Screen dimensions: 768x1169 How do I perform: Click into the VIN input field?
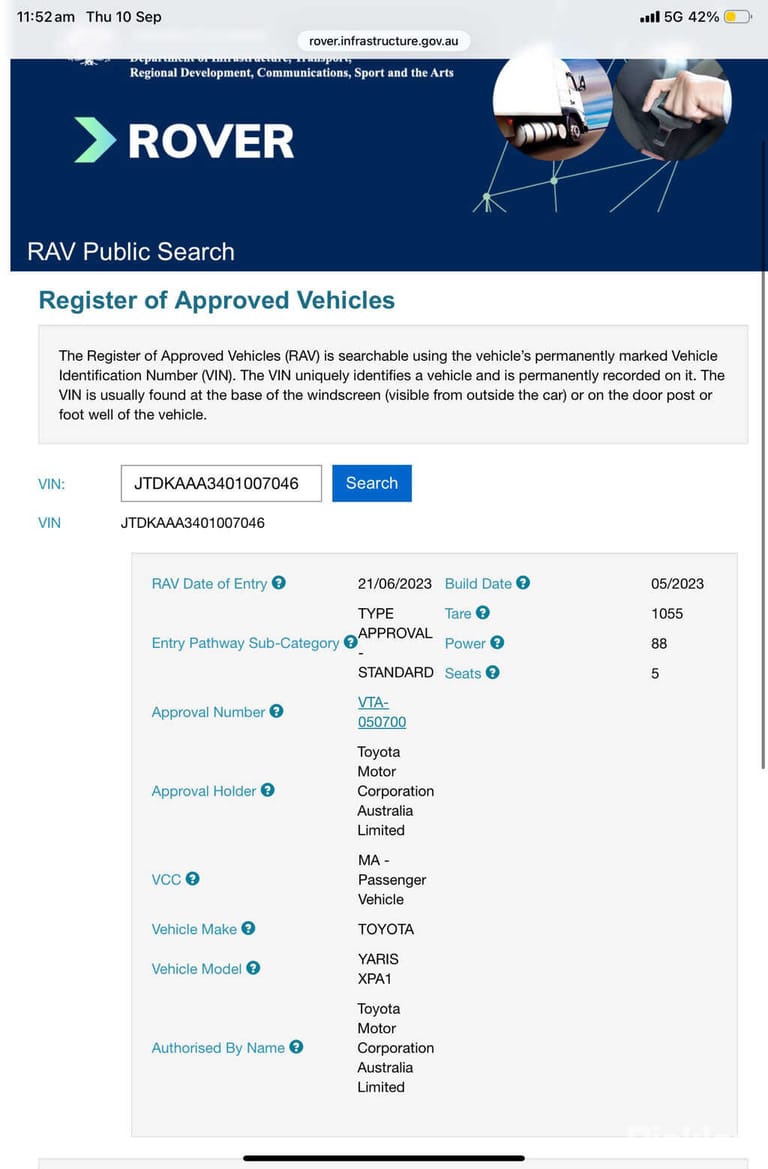(x=221, y=483)
